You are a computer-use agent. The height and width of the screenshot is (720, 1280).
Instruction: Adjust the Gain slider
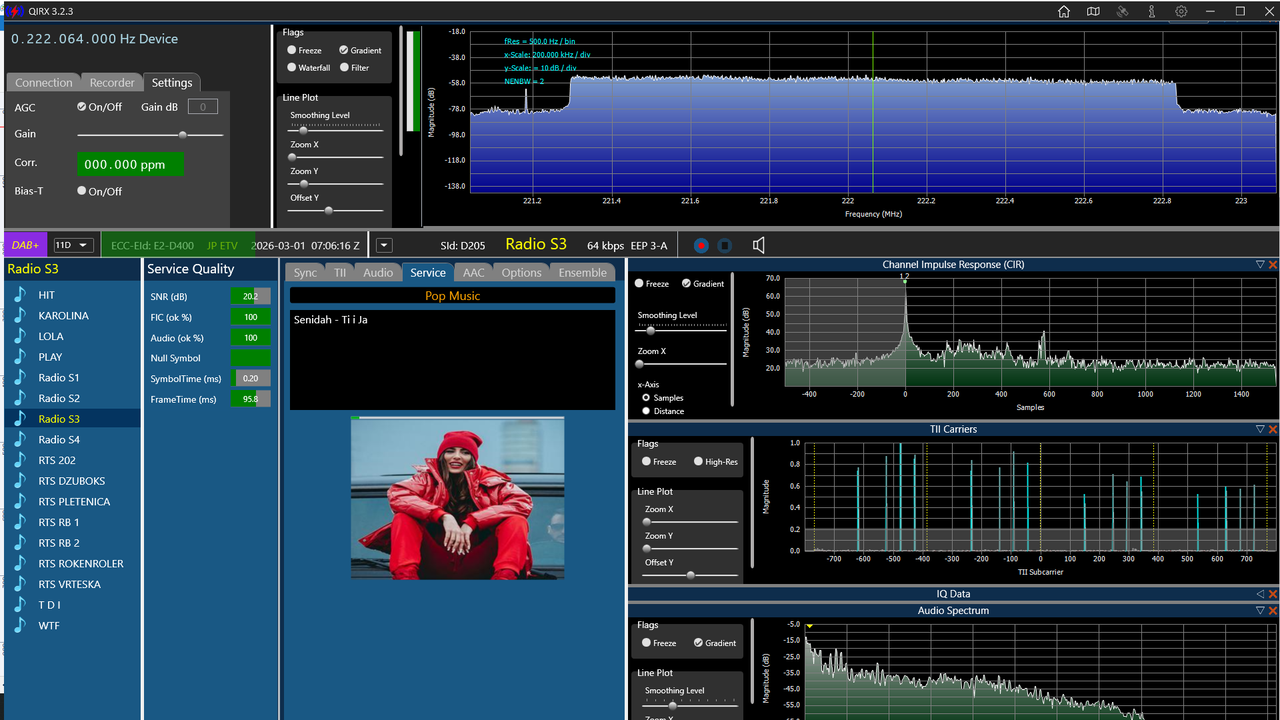150,134
